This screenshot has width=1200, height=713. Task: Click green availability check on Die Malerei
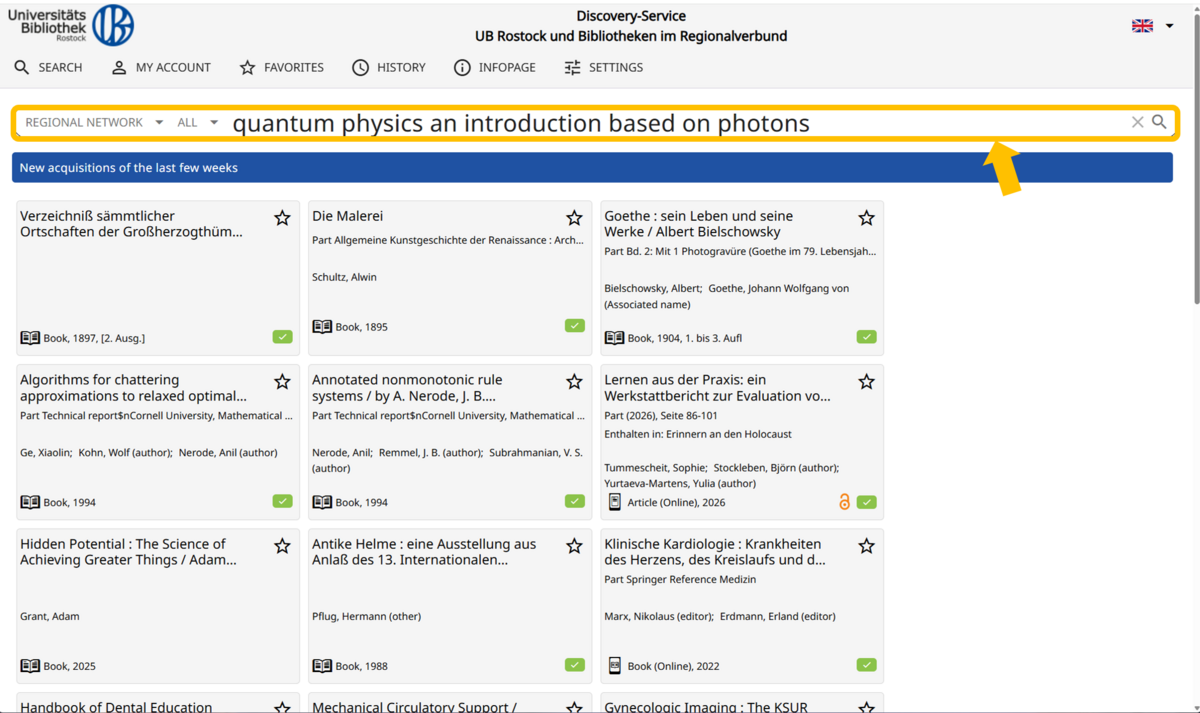coord(574,326)
